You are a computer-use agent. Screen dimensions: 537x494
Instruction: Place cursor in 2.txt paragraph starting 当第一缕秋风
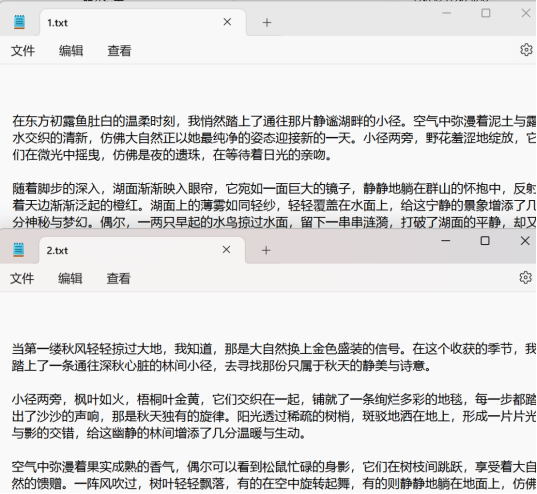274,357
